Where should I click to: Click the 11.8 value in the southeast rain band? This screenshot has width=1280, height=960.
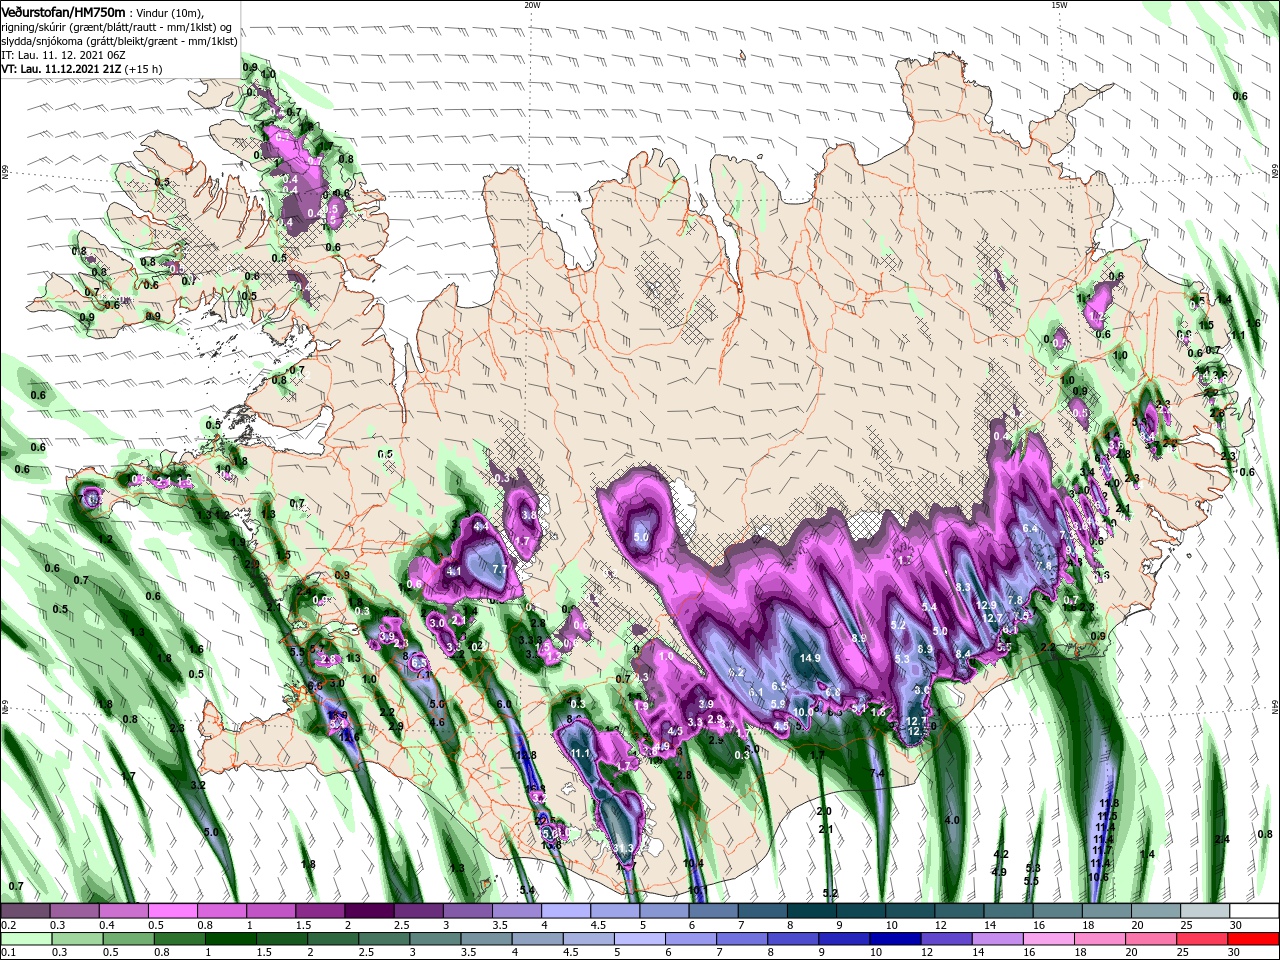click(x=1108, y=803)
